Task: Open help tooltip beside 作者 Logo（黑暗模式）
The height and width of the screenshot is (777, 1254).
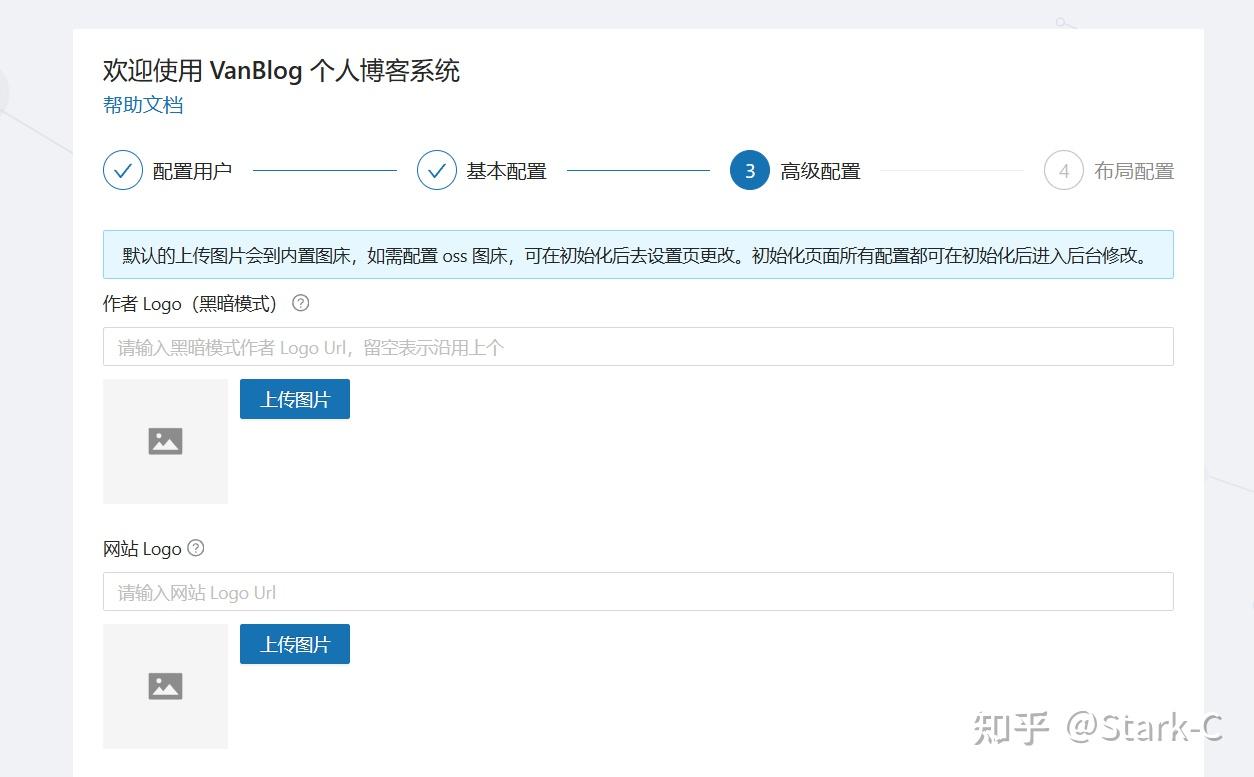Action: 300,303
